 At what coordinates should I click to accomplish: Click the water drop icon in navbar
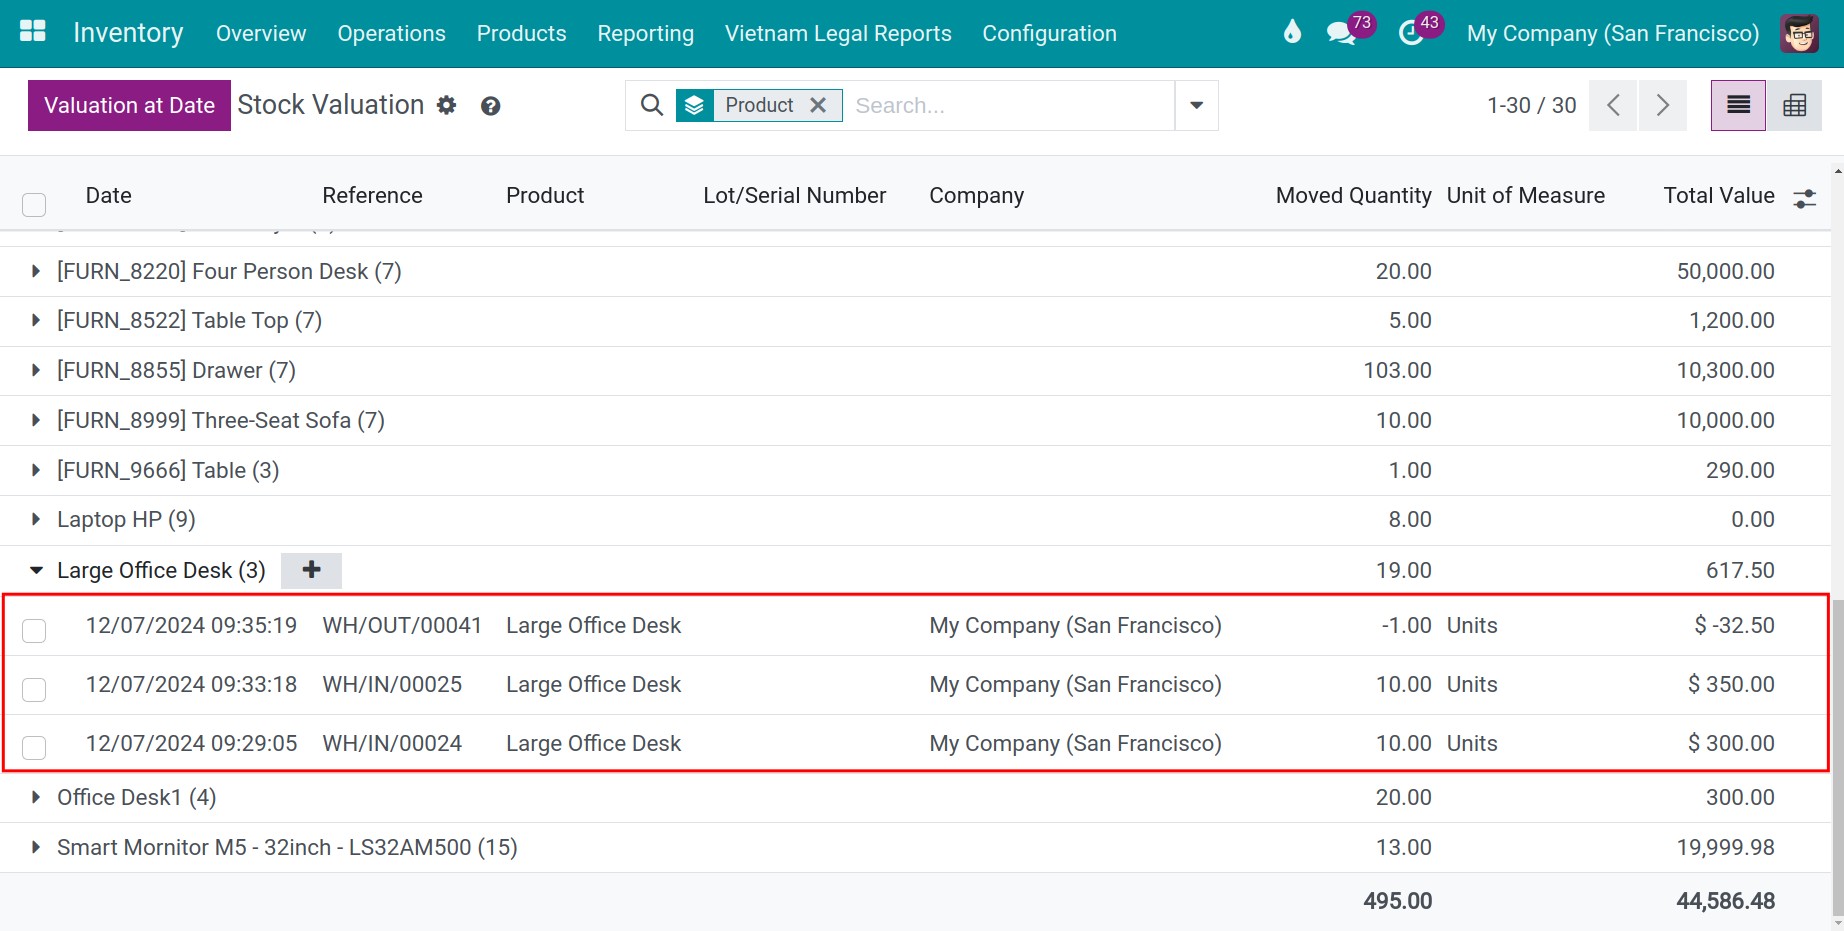(1292, 32)
